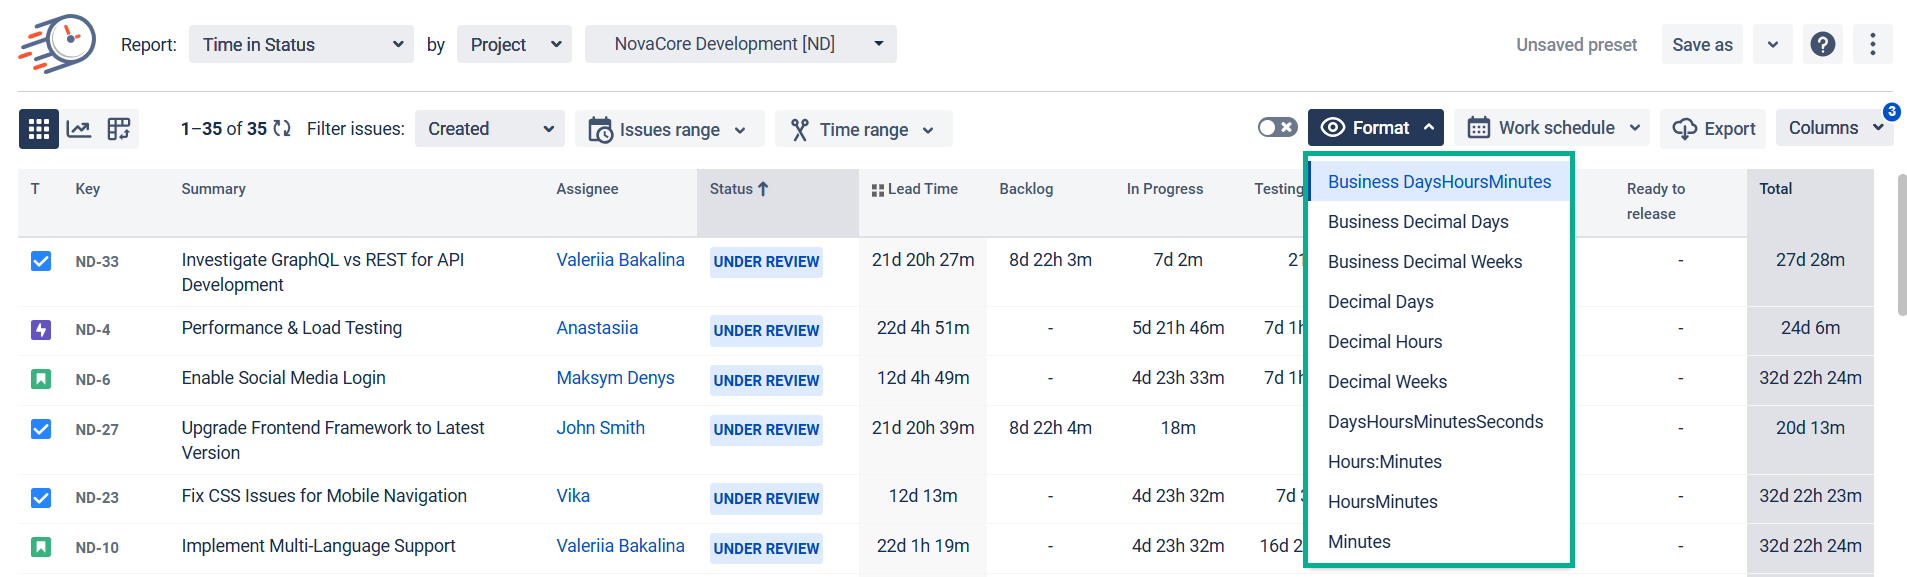Click the ND-4 epic type icon
1907x577 pixels.
[x=41, y=329]
